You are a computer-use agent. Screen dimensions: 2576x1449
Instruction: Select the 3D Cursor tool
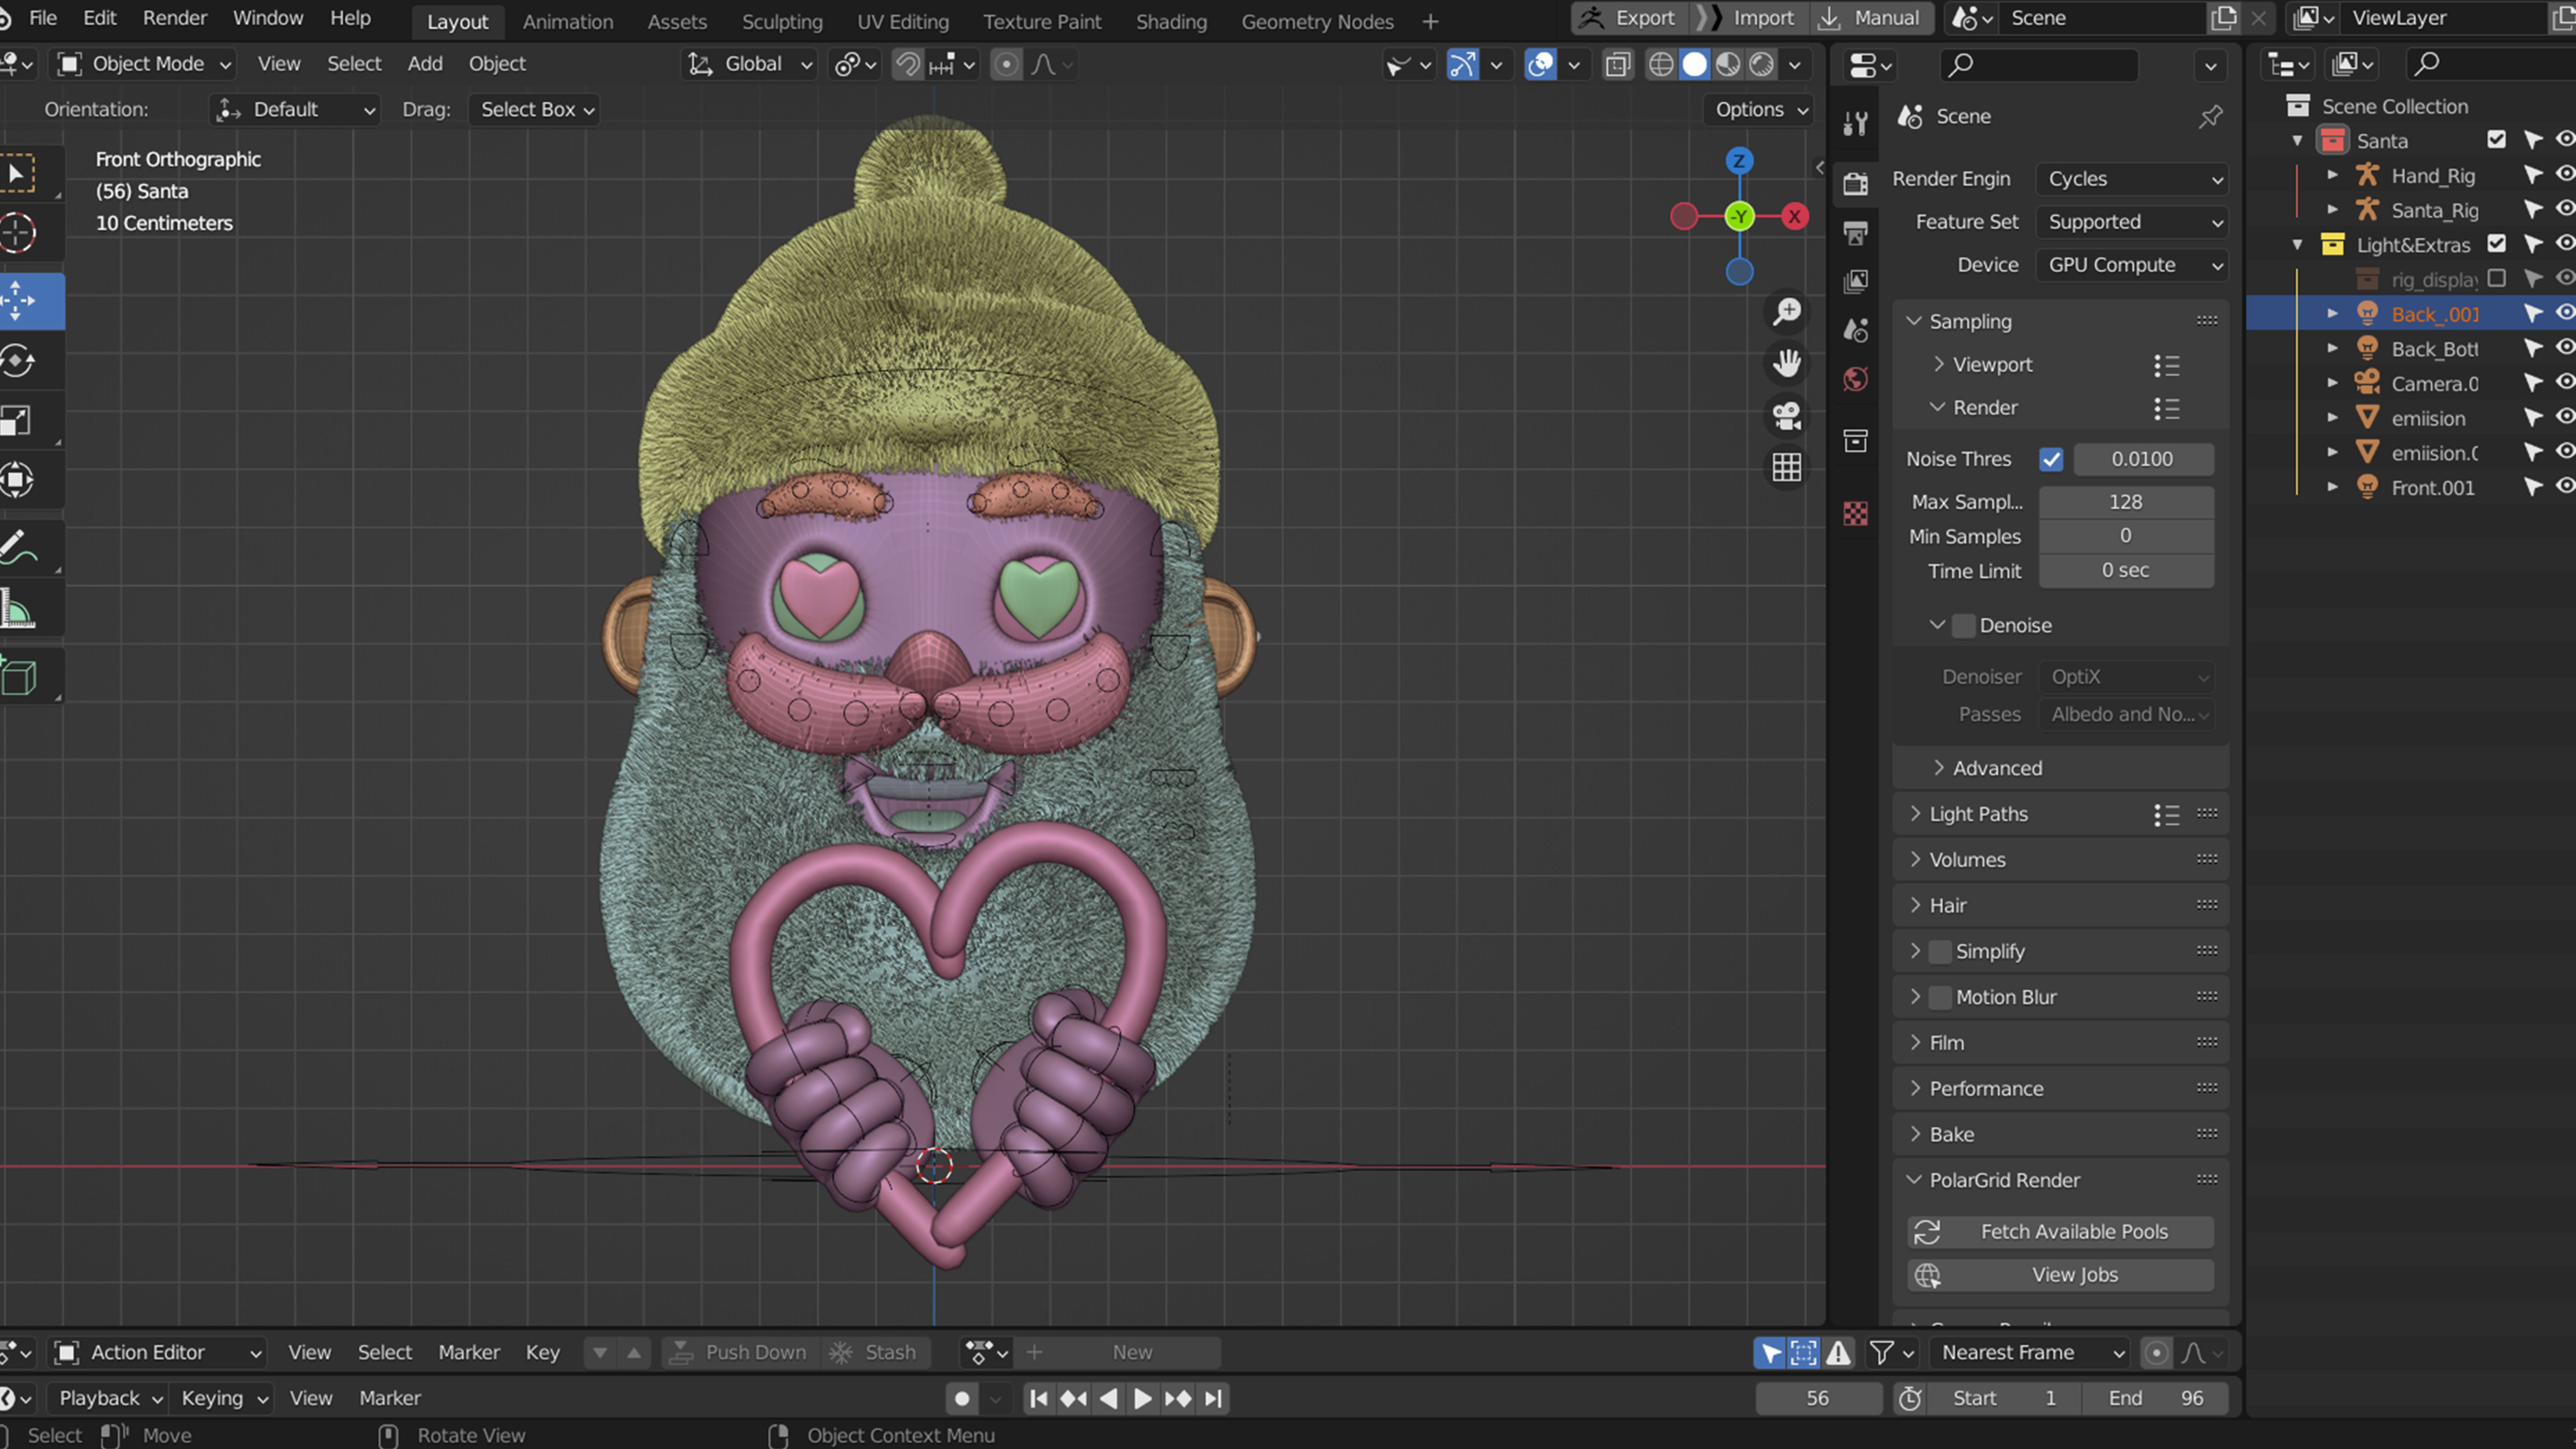click(18, 233)
